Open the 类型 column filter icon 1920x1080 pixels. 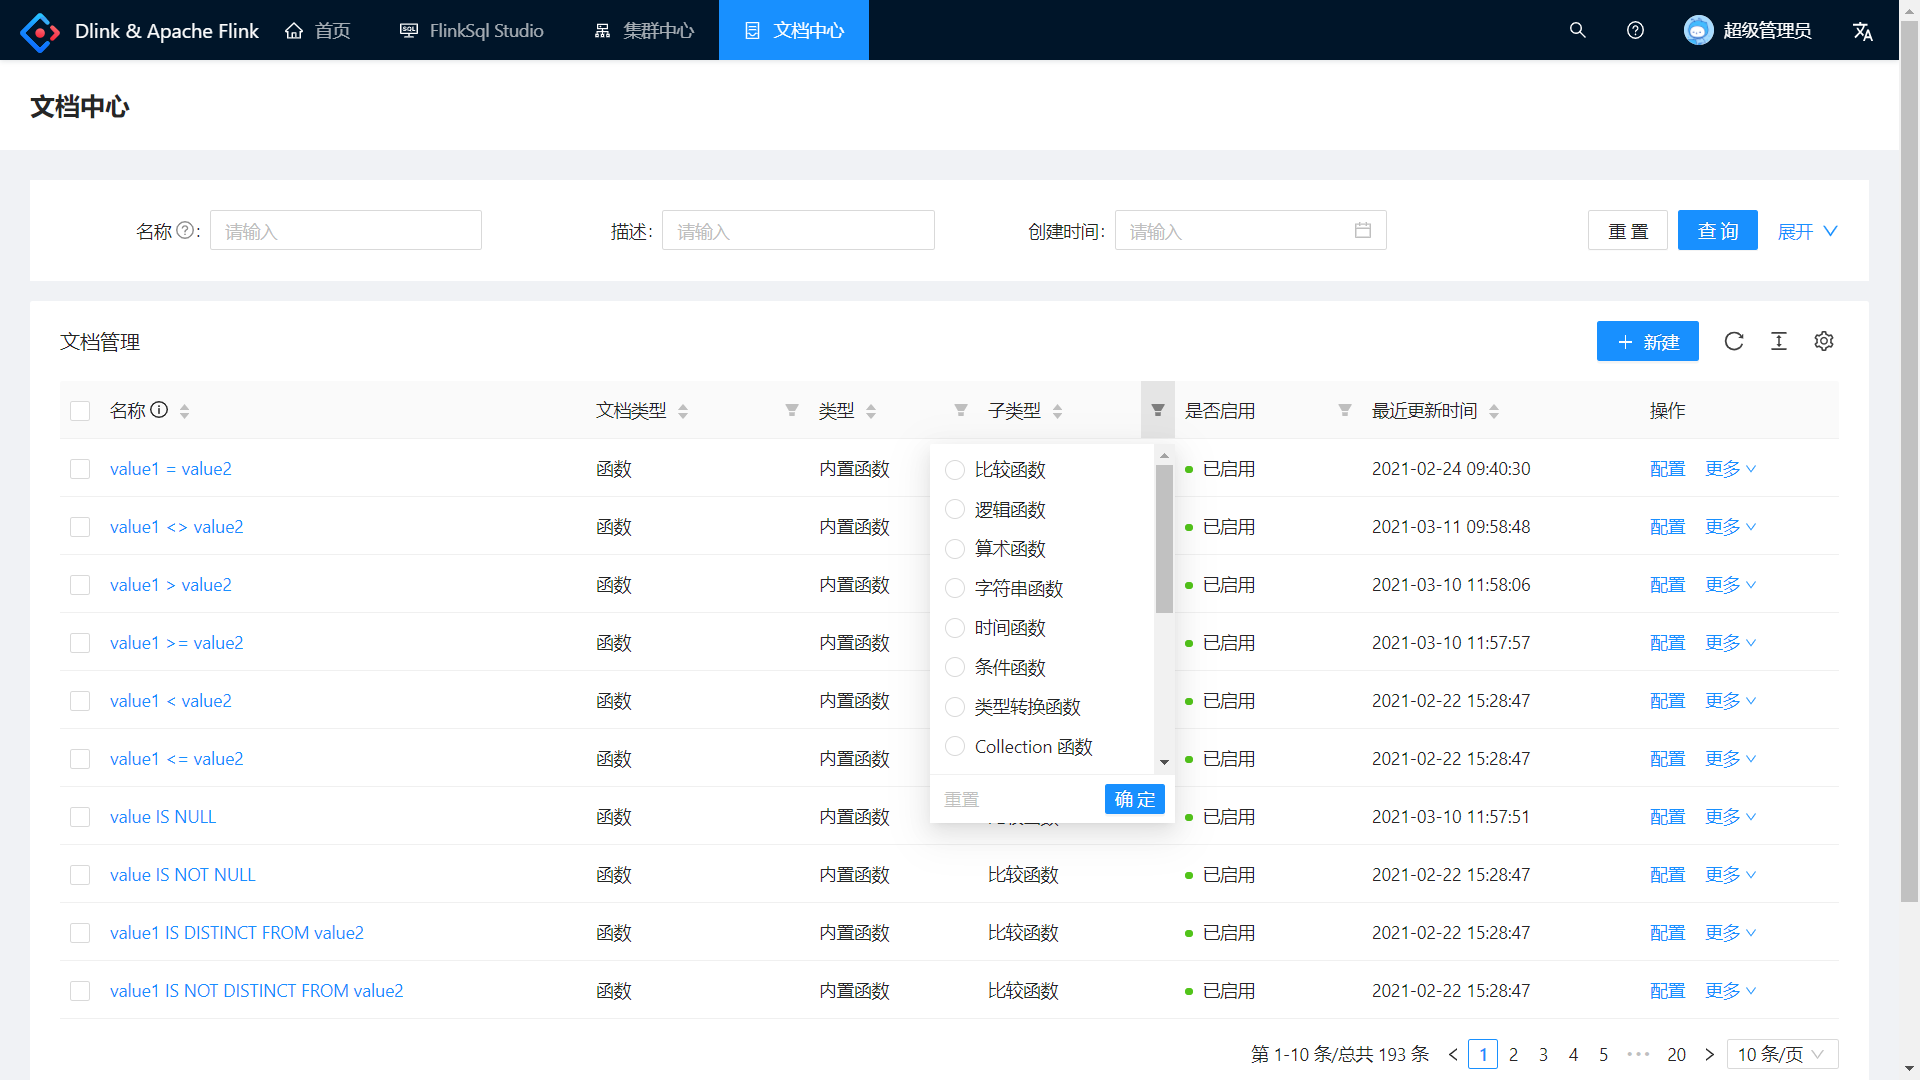click(x=961, y=410)
